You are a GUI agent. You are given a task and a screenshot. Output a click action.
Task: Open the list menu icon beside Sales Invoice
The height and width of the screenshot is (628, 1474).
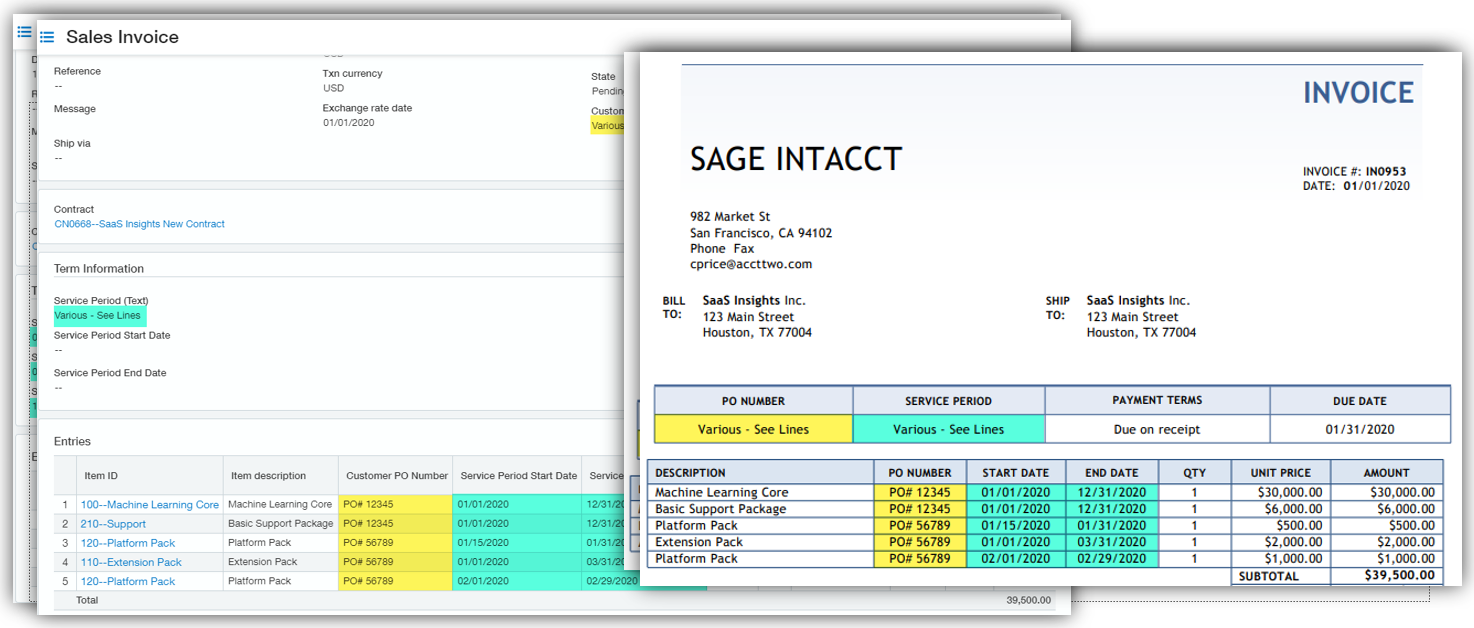coord(46,38)
